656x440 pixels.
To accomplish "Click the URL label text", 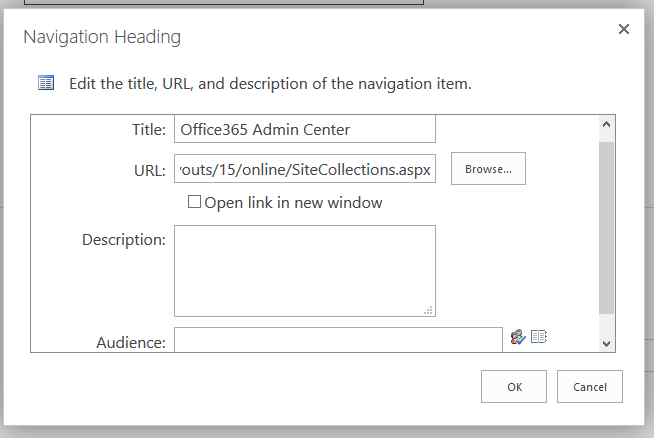I will click(x=149, y=170).
